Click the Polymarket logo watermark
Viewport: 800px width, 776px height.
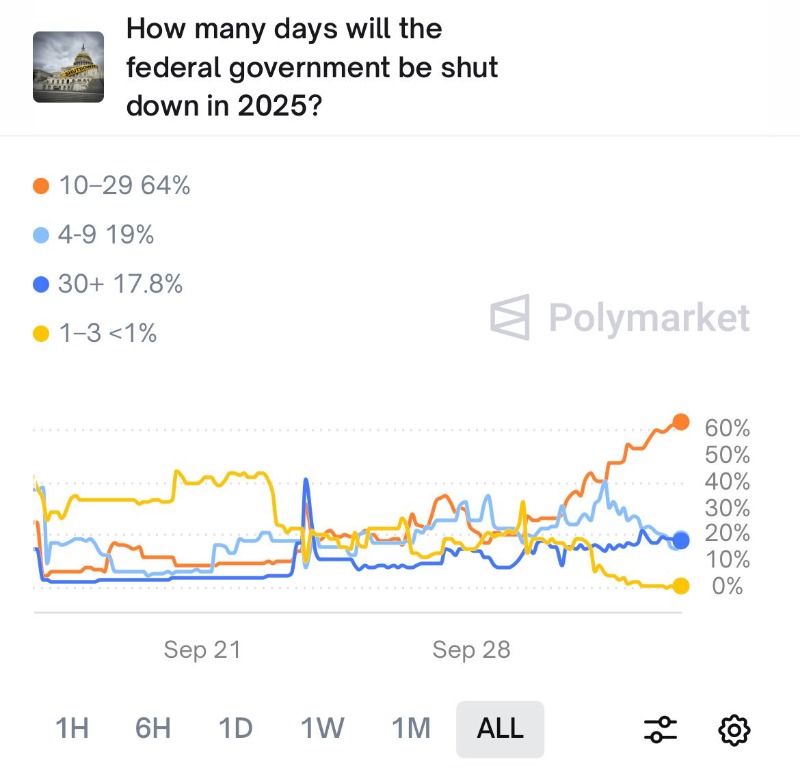click(620, 318)
